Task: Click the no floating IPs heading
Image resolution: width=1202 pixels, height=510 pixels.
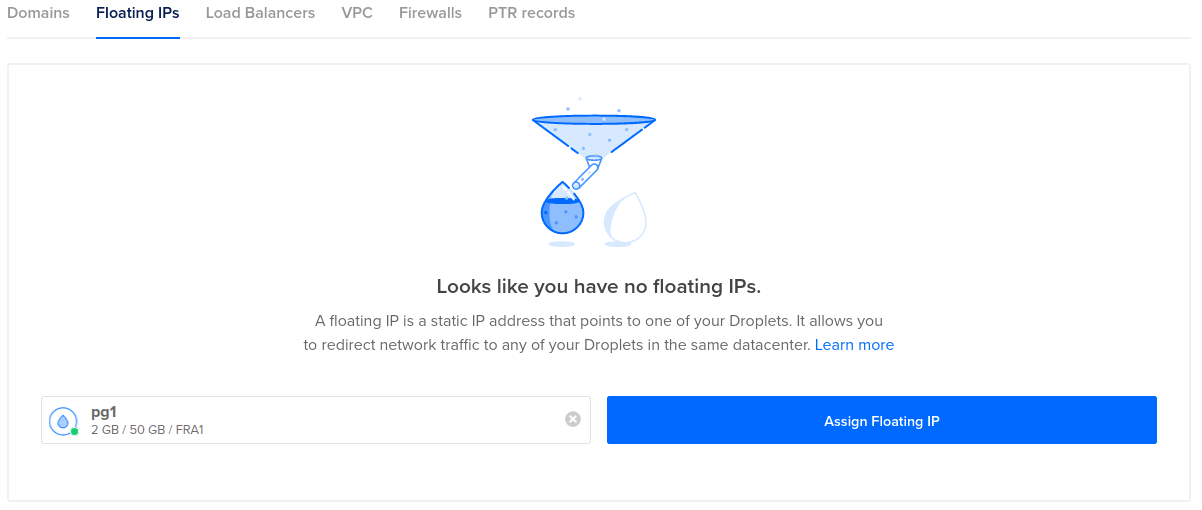Action: click(x=599, y=287)
